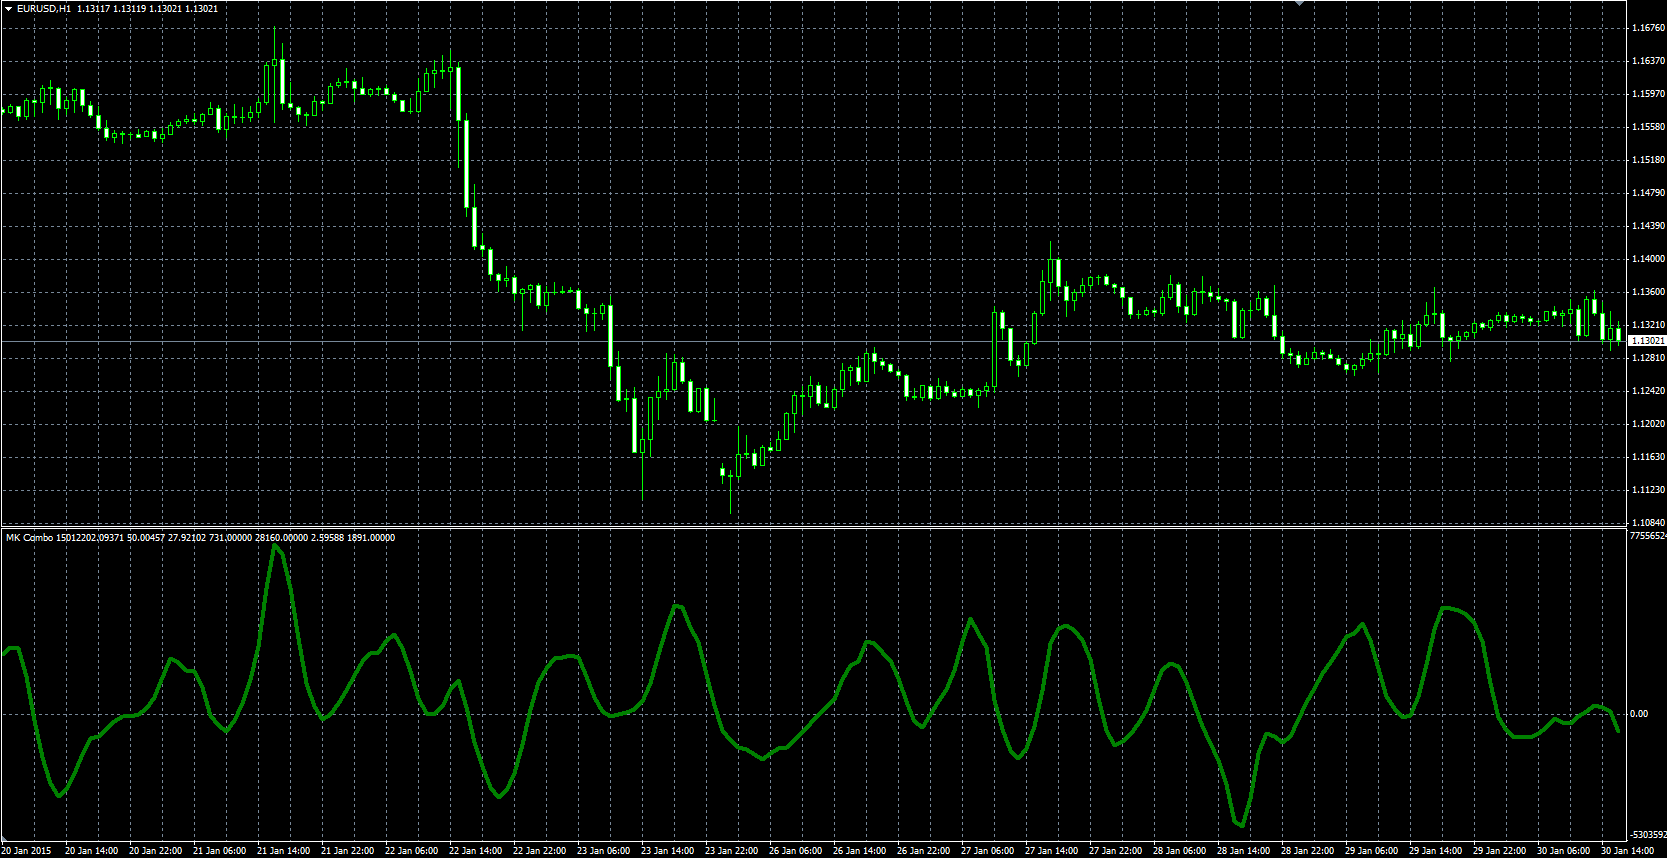This screenshot has width=1667, height=858.
Task: Click the 29 Jan 06:00 time label
Action: [1371, 851]
